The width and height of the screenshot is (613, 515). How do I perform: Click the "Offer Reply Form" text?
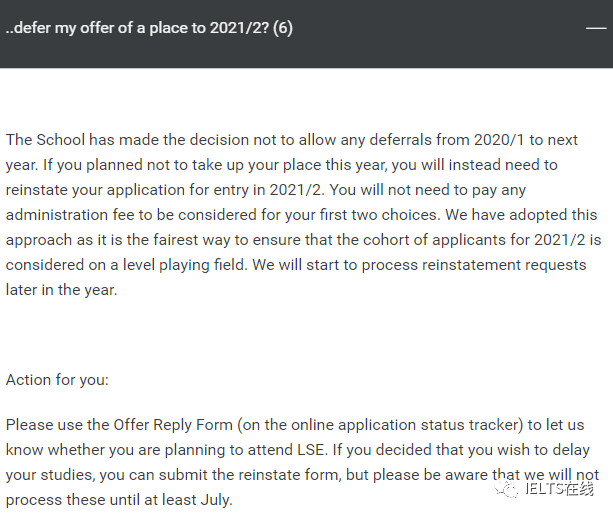pyautogui.click(x=173, y=425)
